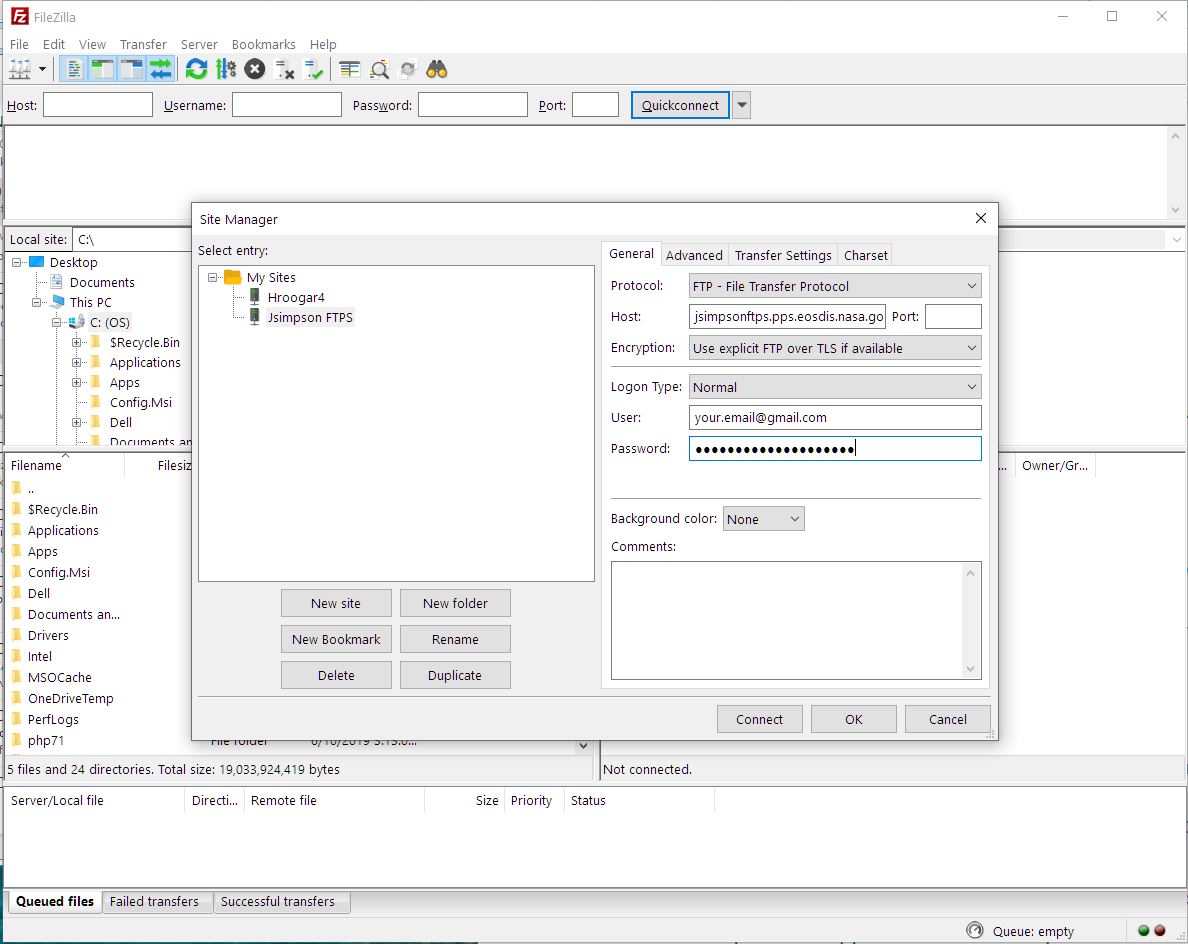This screenshot has height=944, width=1188.
Task: Click the New Bookmark button
Action: (x=336, y=639)
